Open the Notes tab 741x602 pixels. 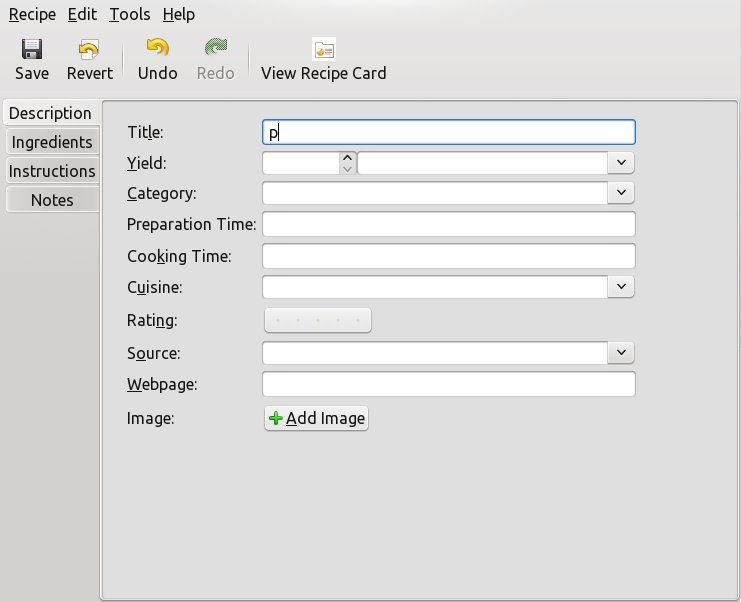pos(52,199)
